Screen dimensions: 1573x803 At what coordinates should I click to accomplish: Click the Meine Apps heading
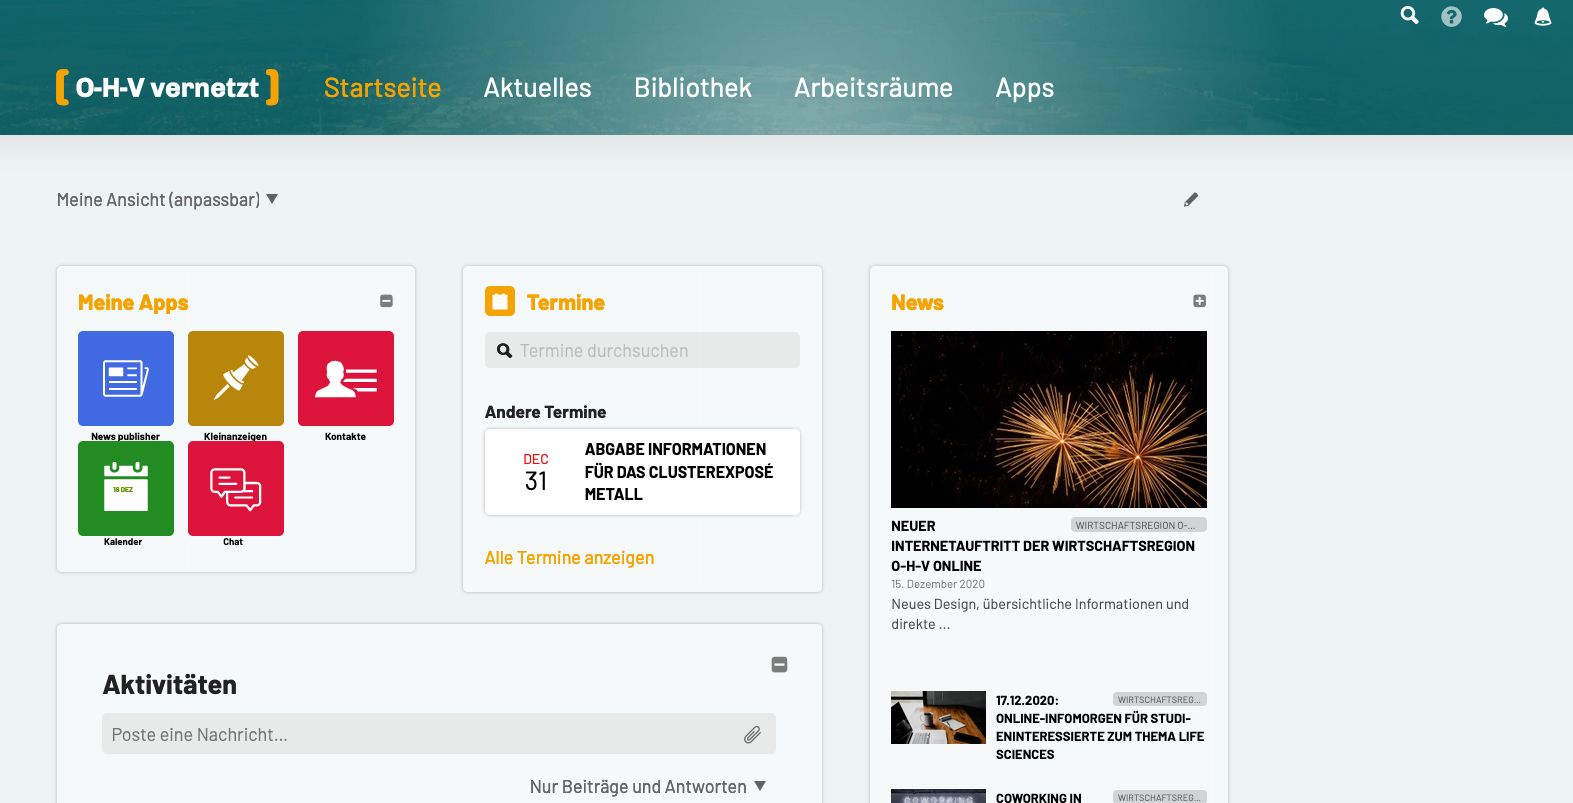(133, 302)
